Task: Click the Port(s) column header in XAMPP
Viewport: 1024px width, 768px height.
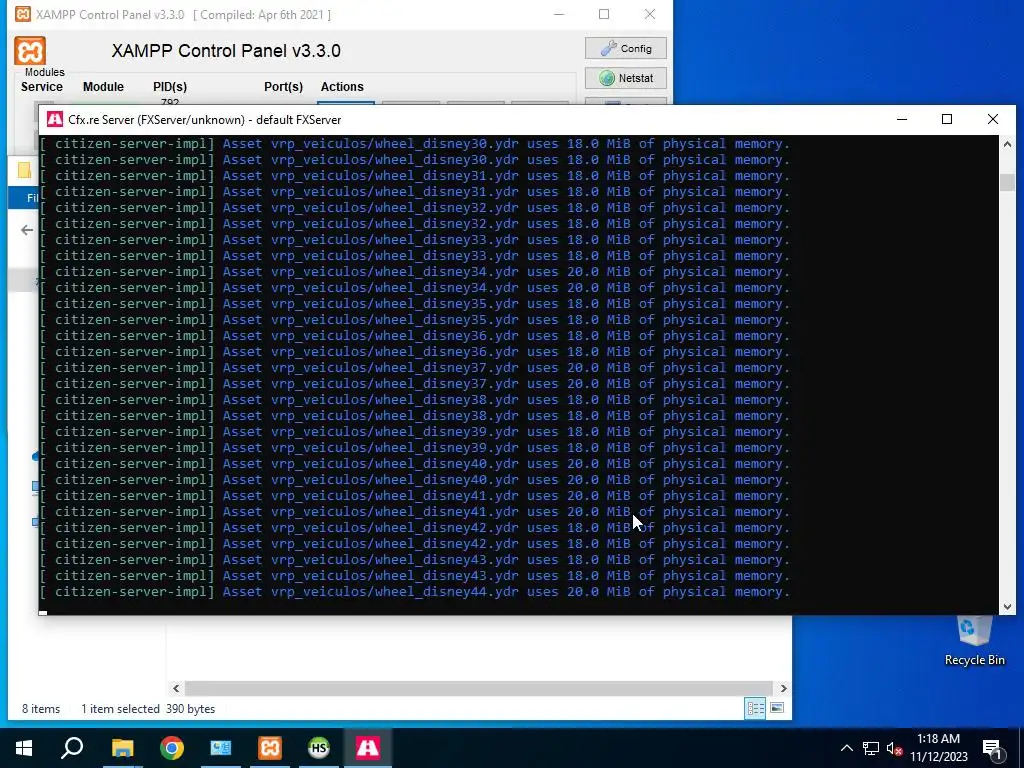Action: point(283,87)
